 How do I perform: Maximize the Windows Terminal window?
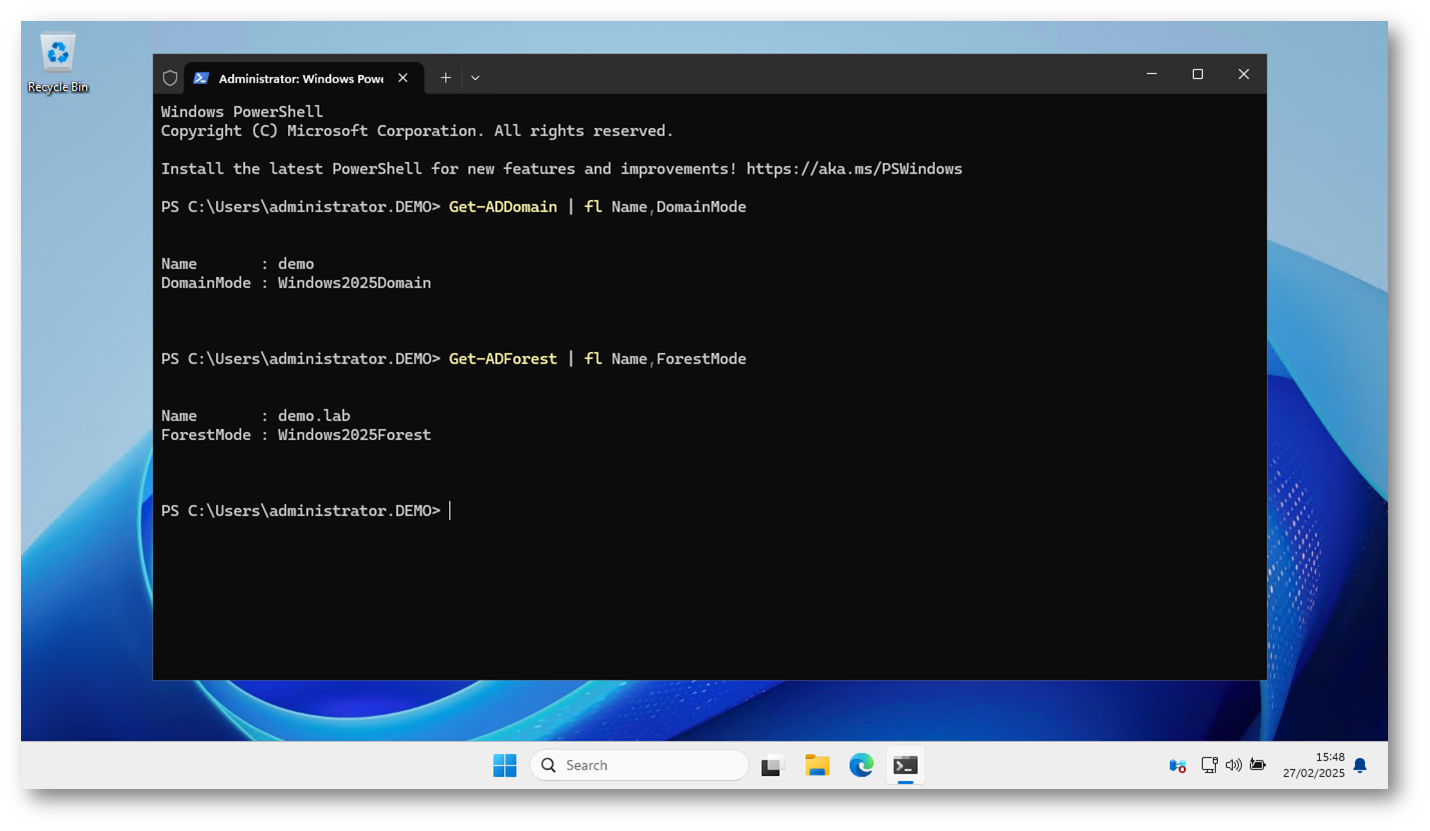click(x=1198, y=74)
